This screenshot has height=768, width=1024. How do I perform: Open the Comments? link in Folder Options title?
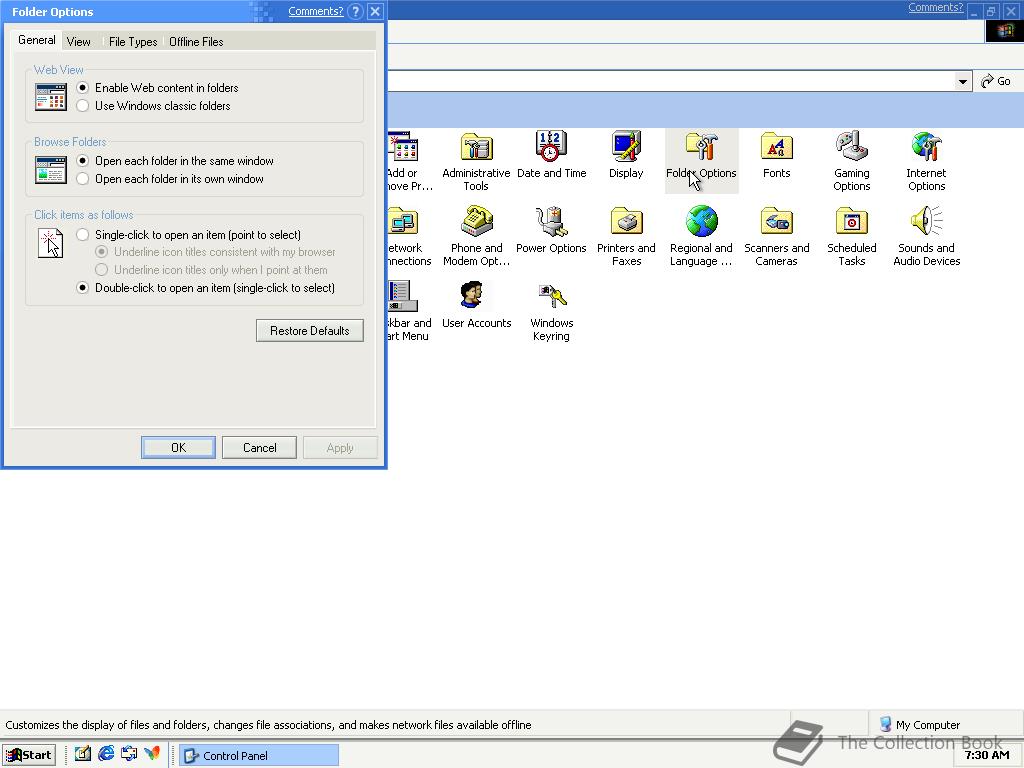pos(315,11)
